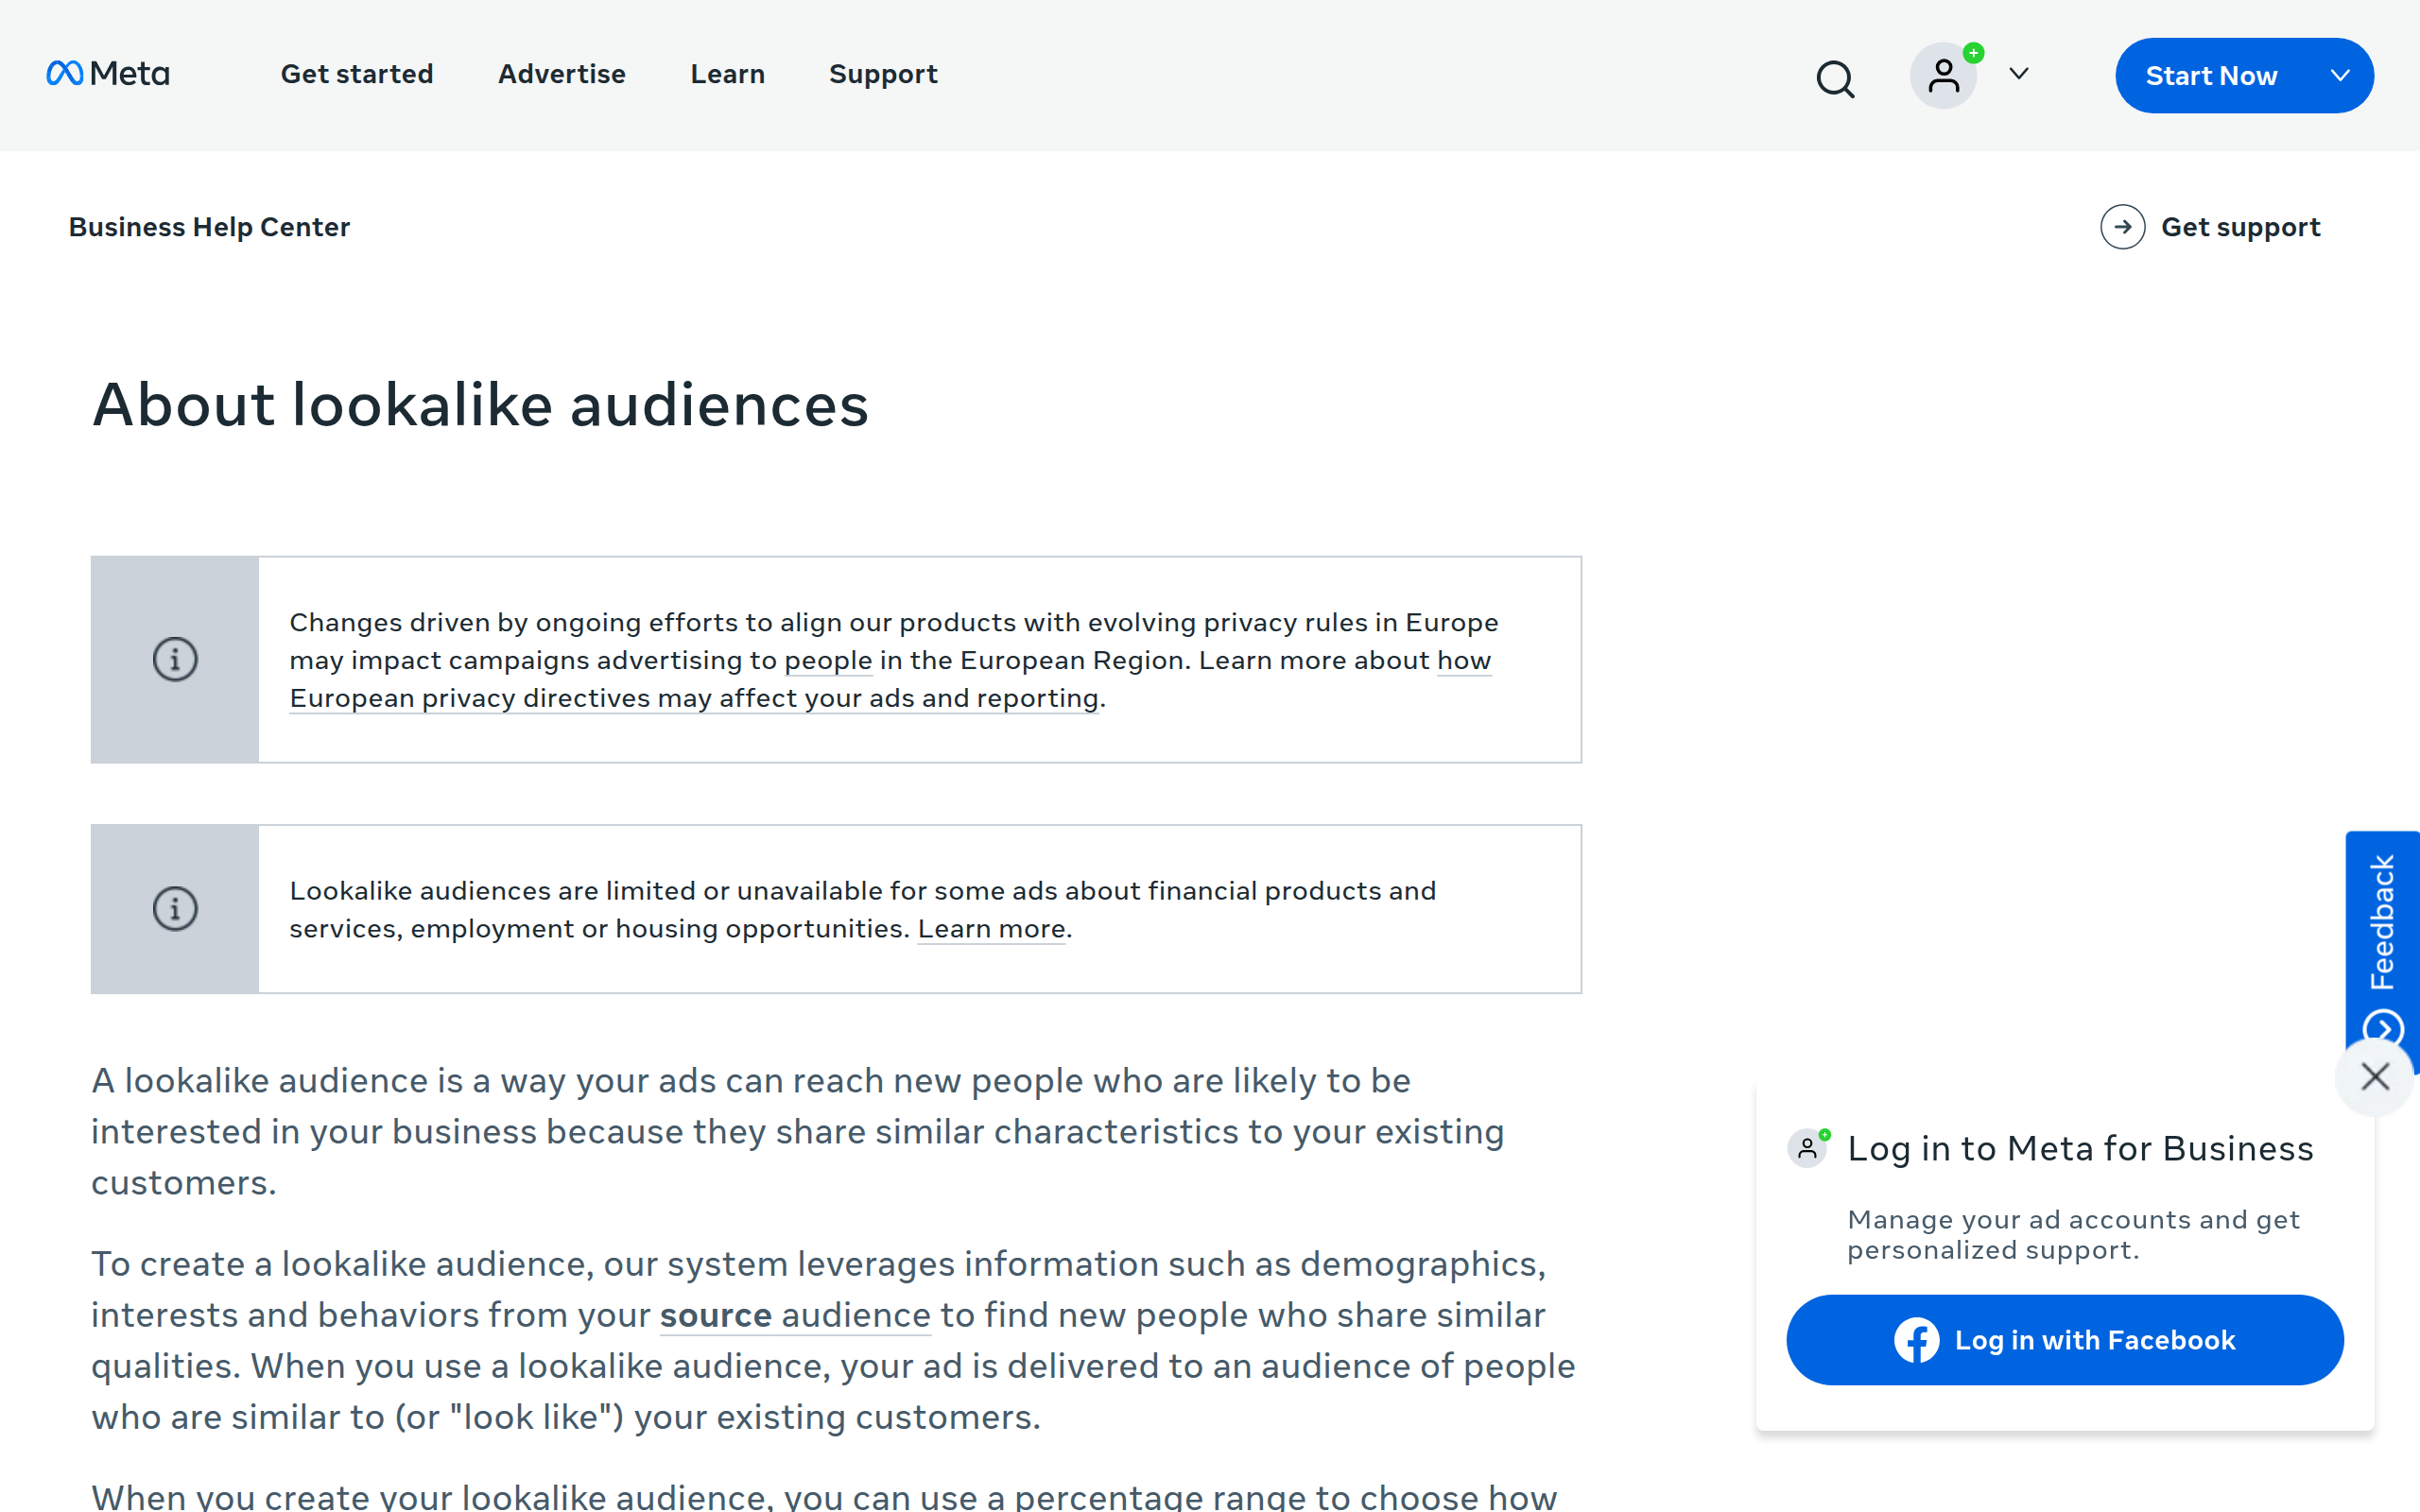Dismiss the Meta for Business login popup

click(2375, 1077)
